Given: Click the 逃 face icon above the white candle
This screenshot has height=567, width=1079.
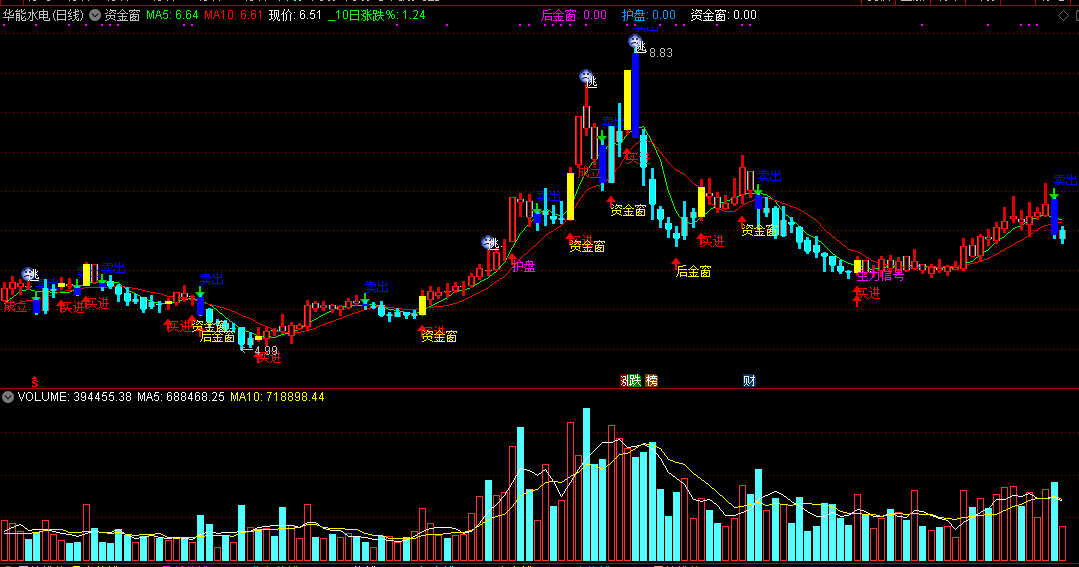Looking at the screenshot, I should coord(586,76).
